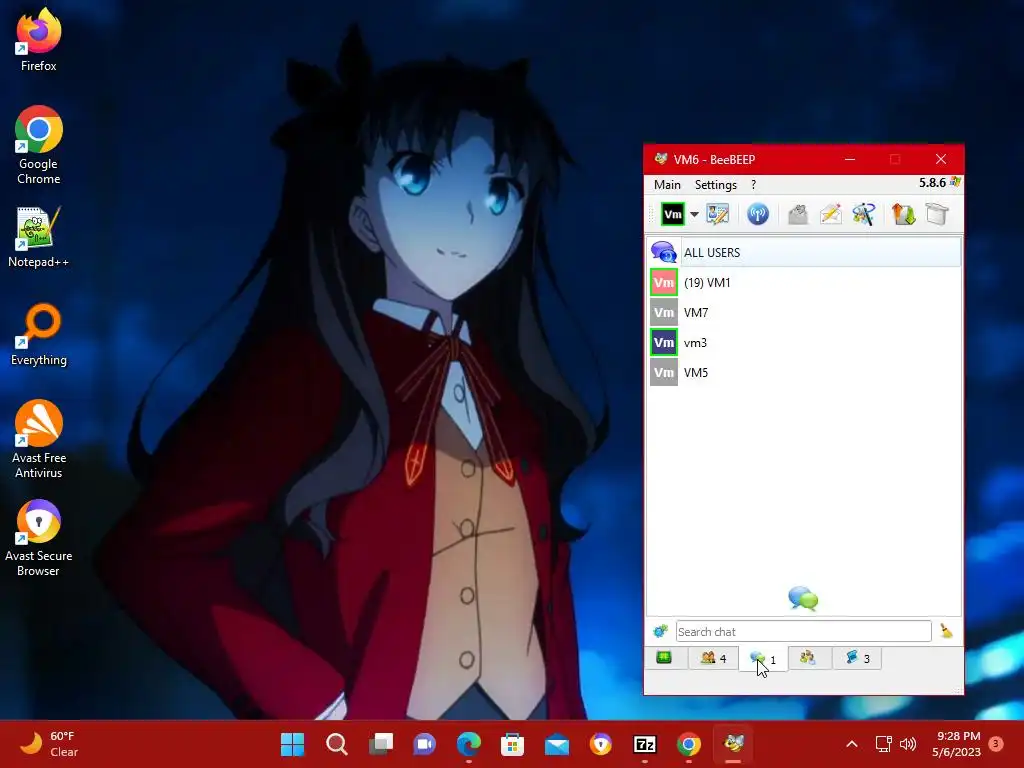Open the chat with VM5
1024x768 pixels.
(804, 373)
